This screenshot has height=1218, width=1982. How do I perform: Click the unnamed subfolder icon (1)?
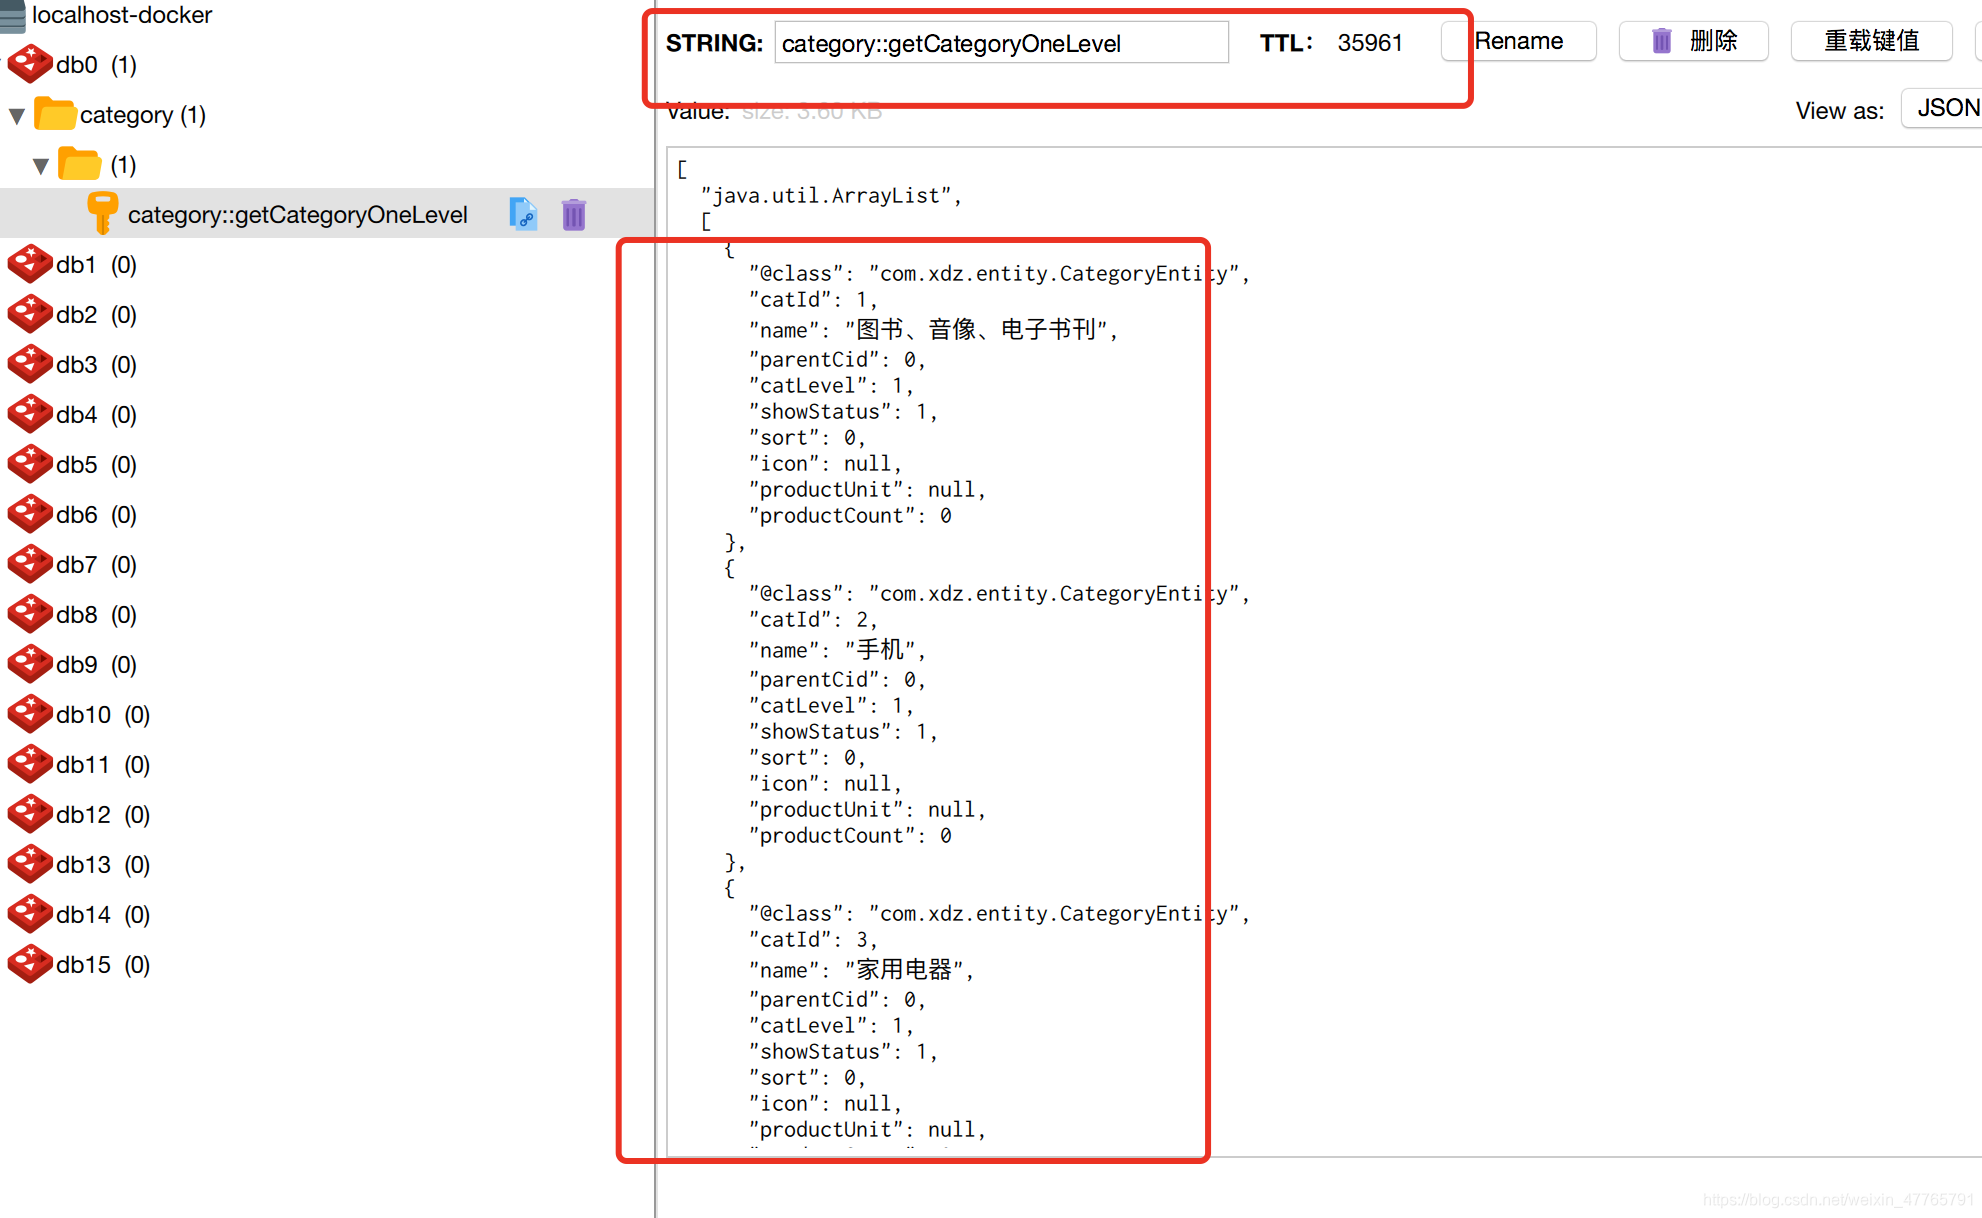click(x=80, y=164)
